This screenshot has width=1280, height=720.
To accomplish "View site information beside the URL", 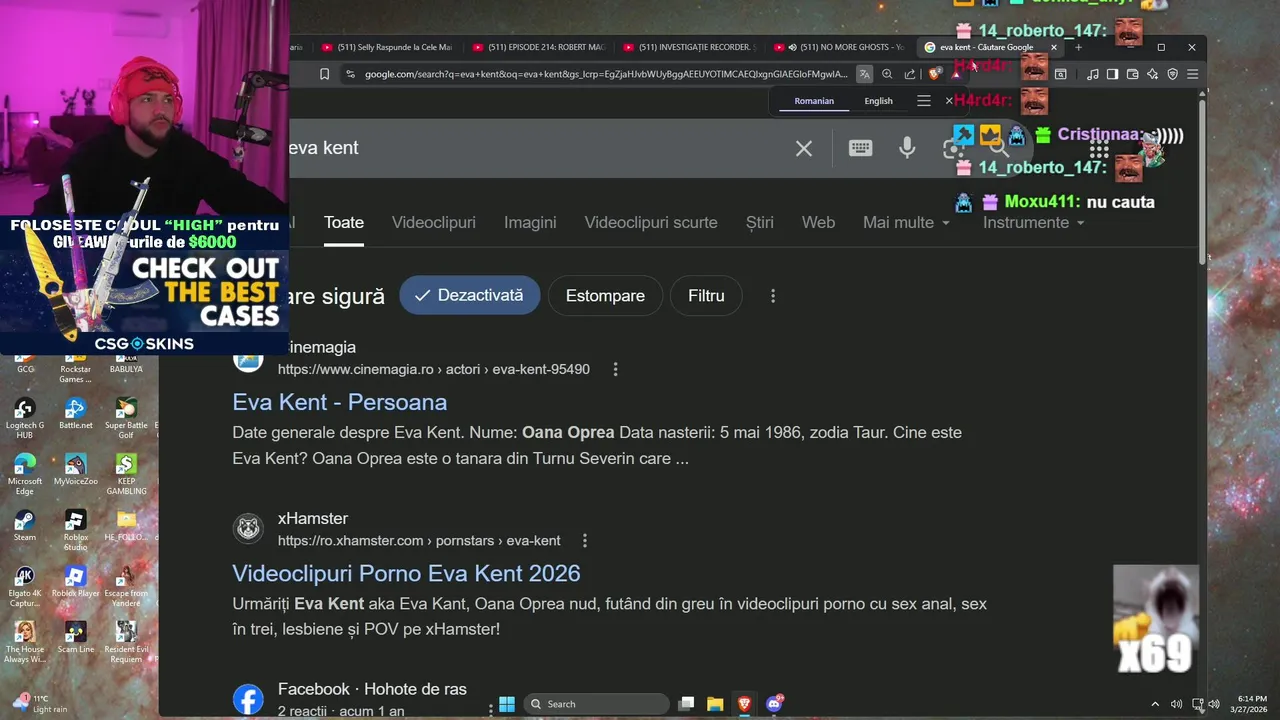I will tap(349, 74).
